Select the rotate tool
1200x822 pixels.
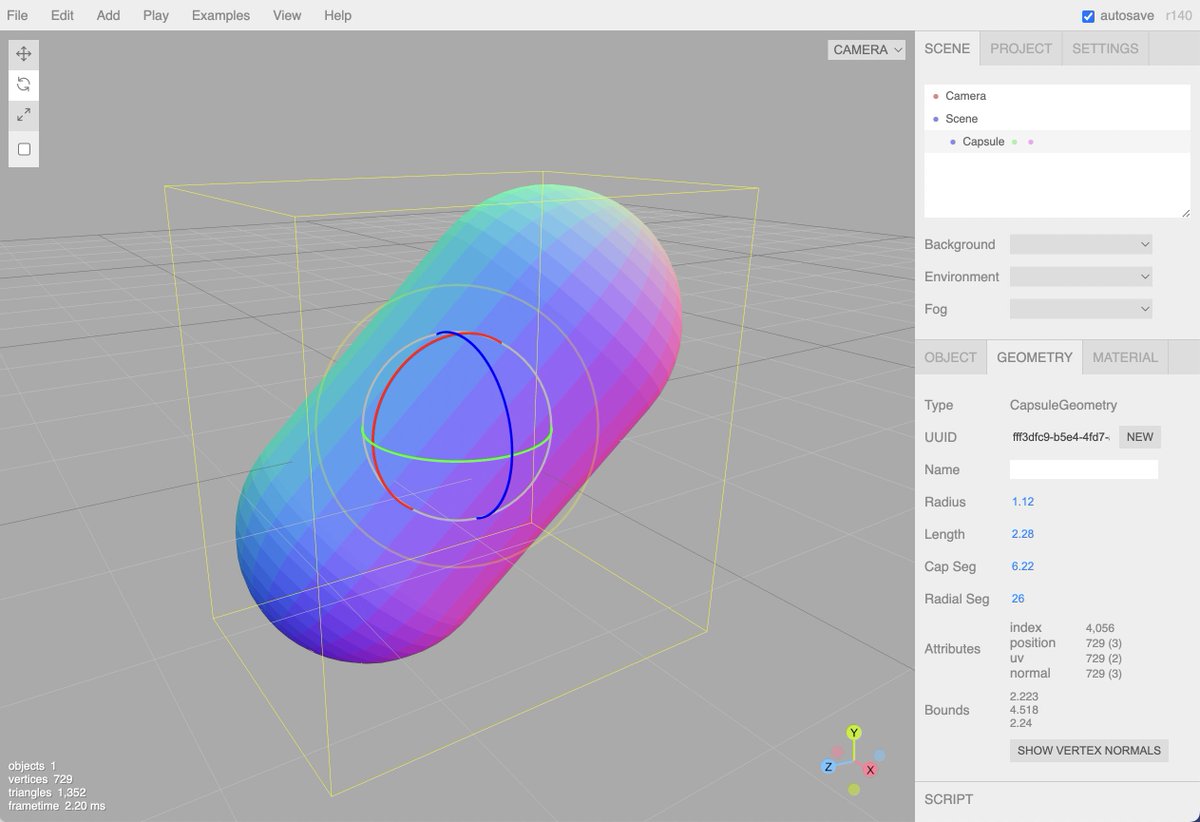pos(24,85)
